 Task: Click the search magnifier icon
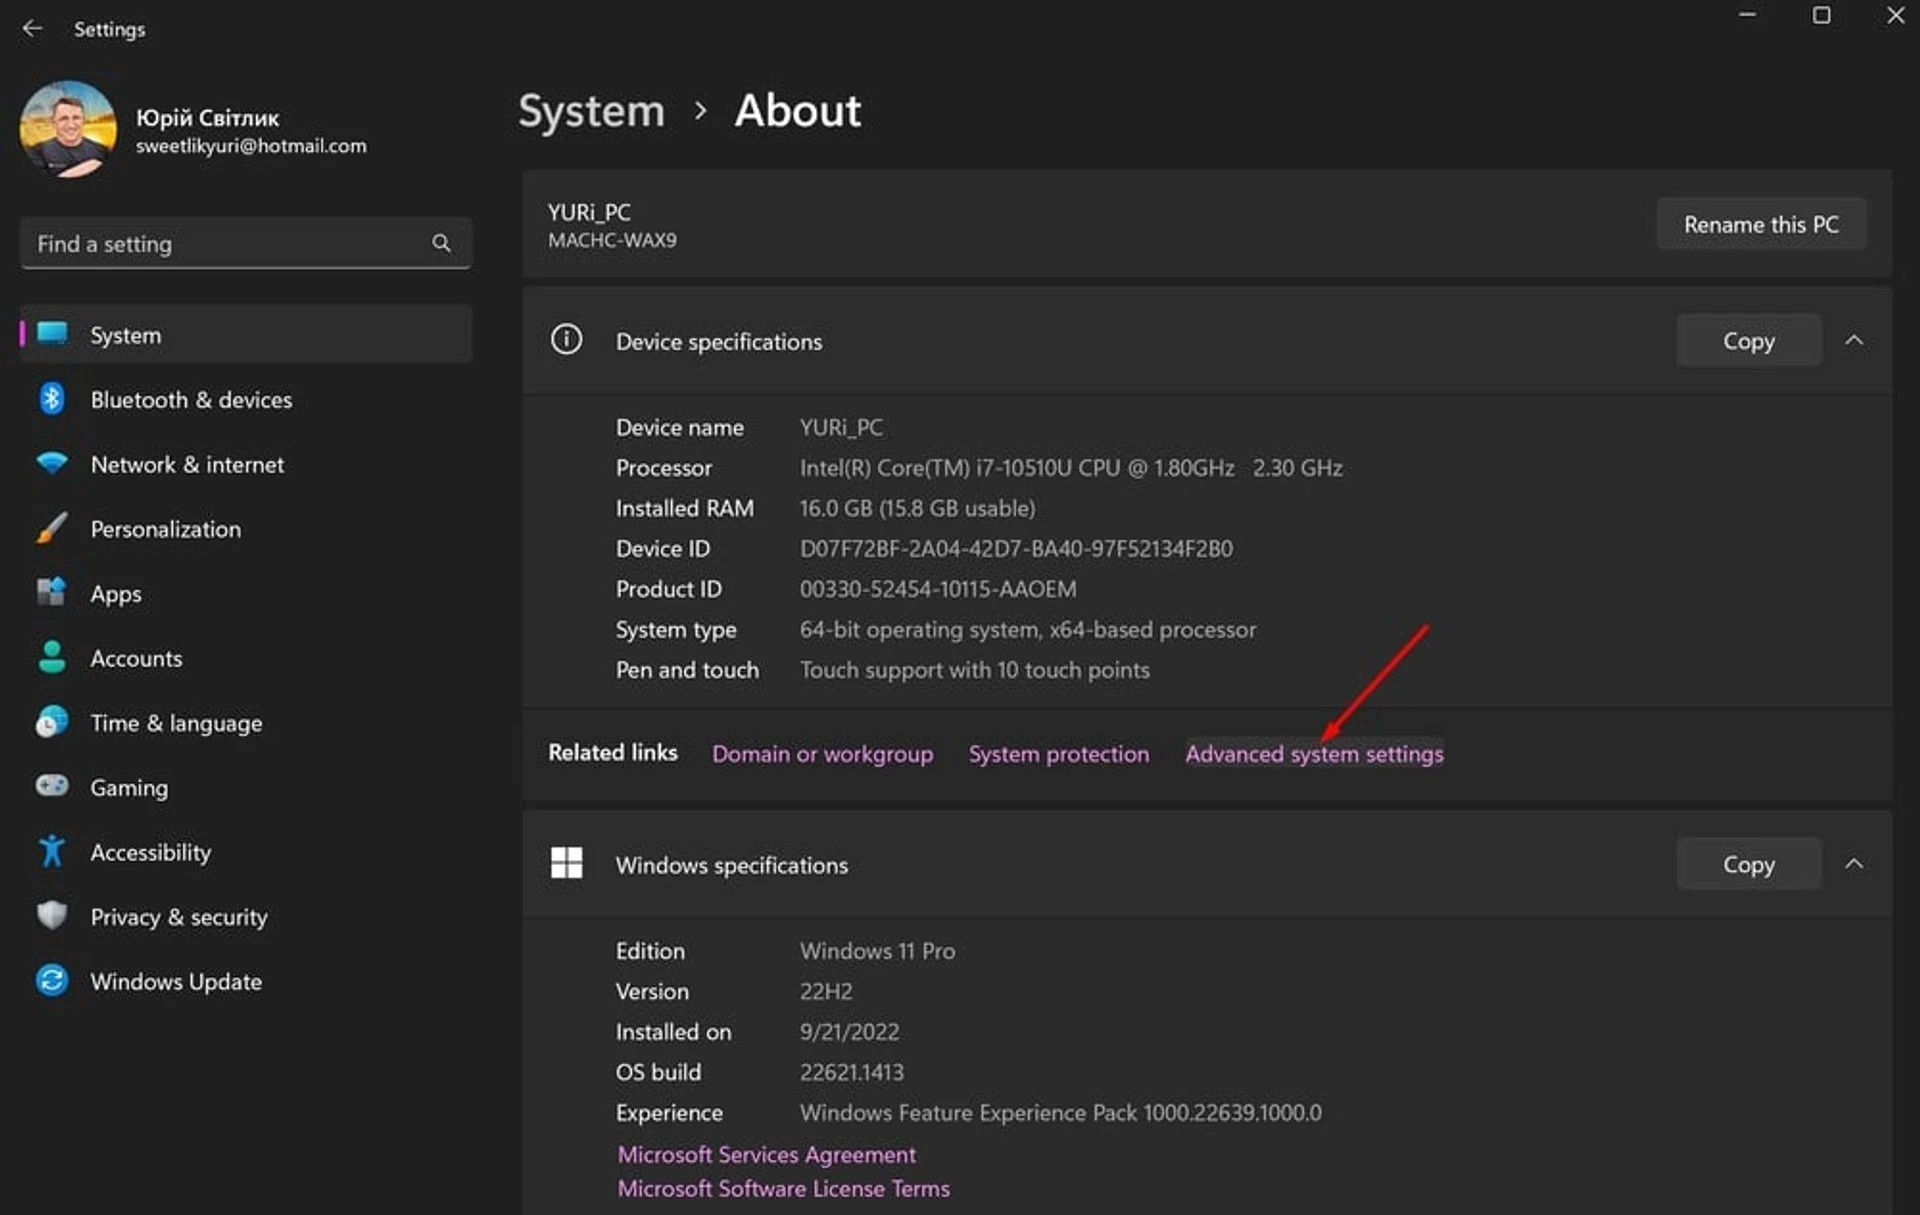(441, 243)
